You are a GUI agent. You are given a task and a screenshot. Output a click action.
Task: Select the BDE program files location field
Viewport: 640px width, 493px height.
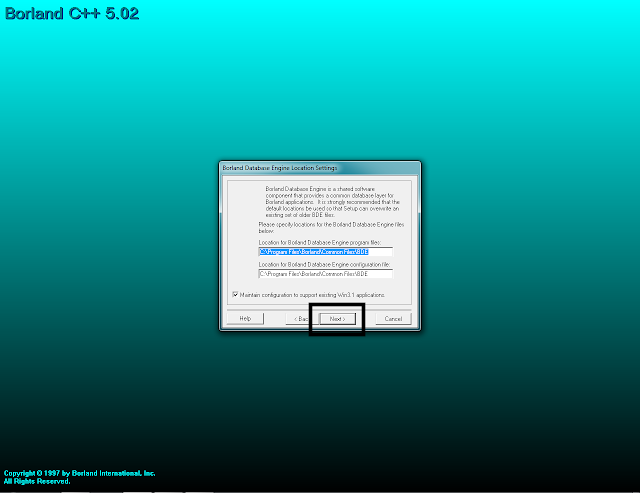tap(326, 252)
